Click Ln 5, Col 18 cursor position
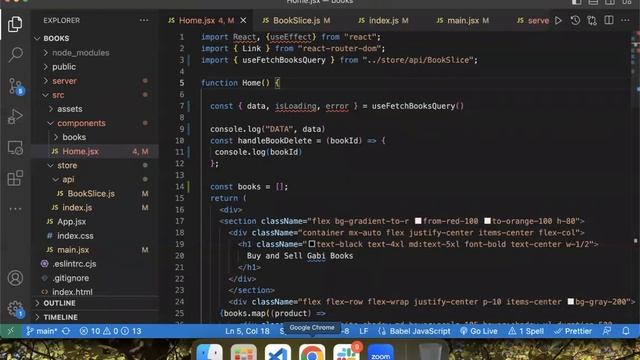 tap(247, 331)
